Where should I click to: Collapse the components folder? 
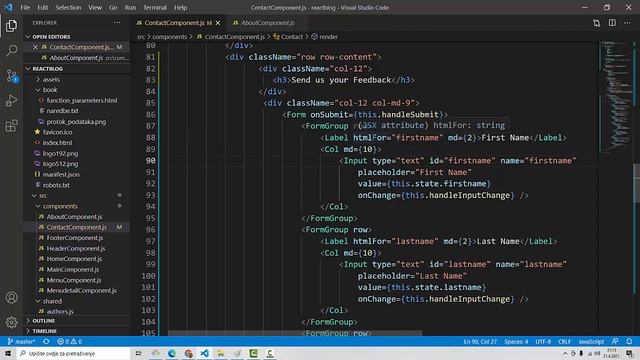(60, 206)
